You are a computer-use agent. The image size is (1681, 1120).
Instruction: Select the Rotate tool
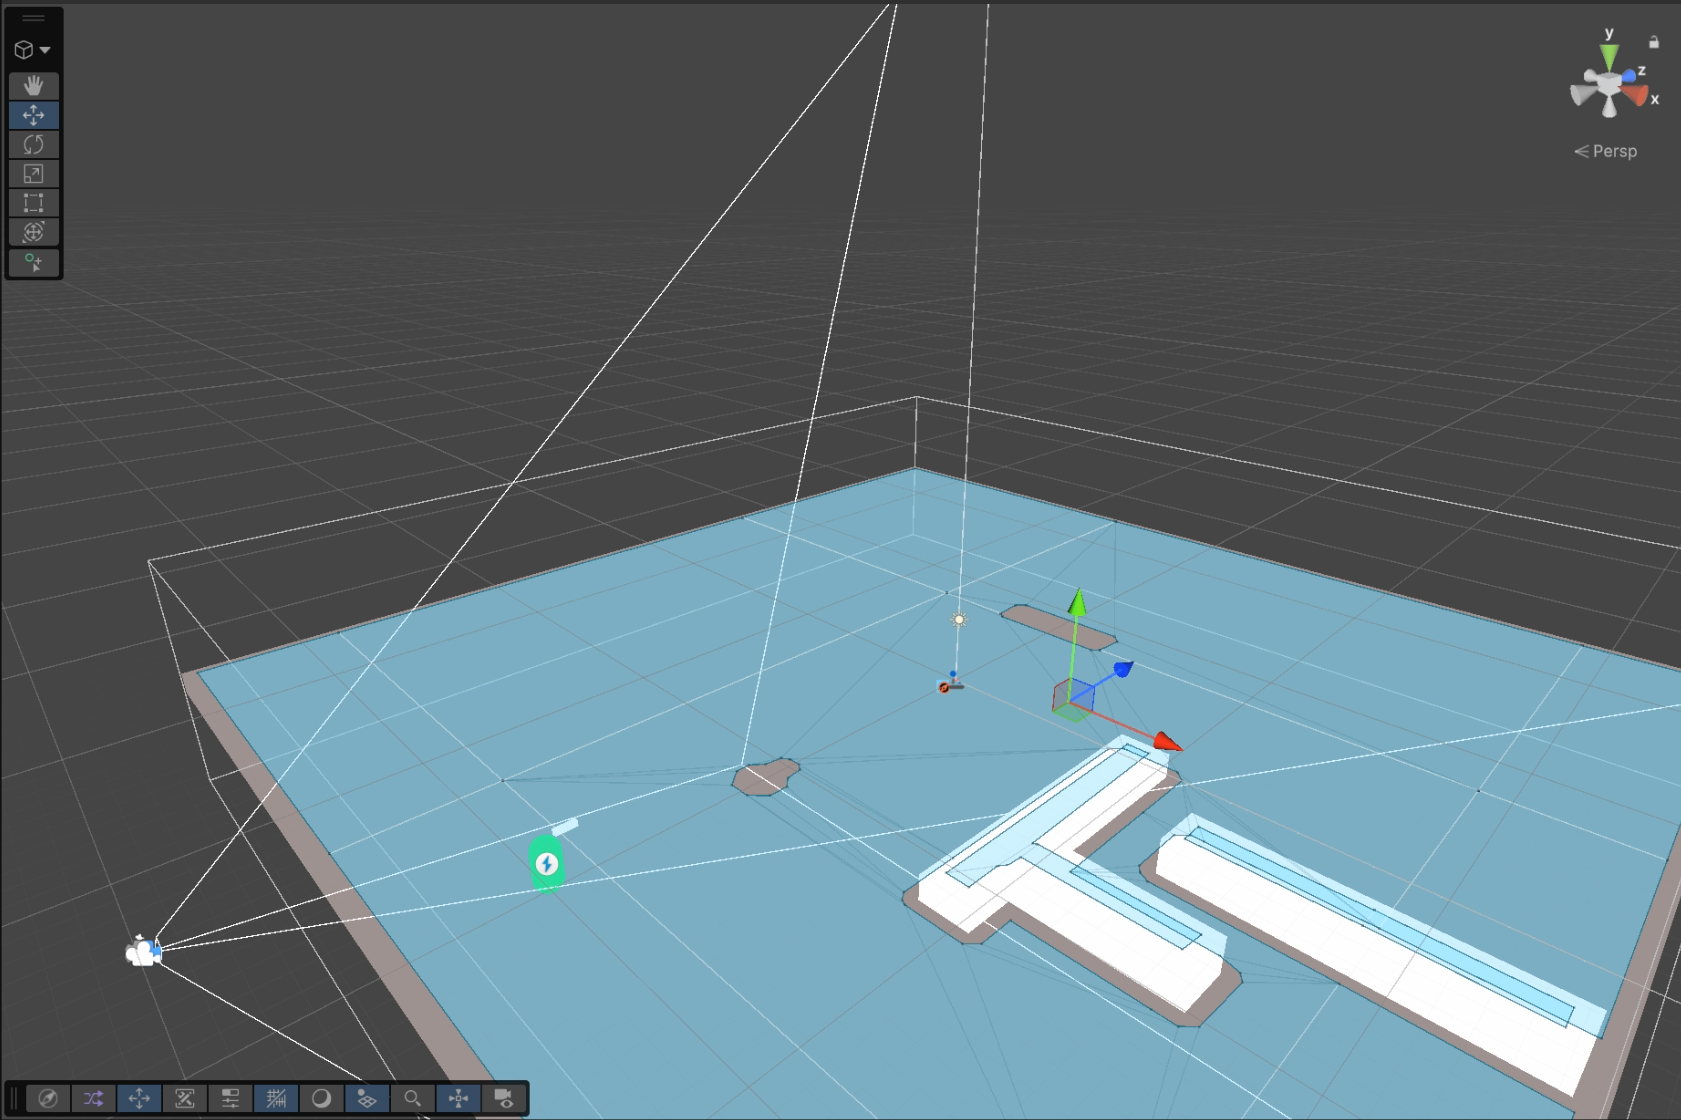tap(33, 144)
